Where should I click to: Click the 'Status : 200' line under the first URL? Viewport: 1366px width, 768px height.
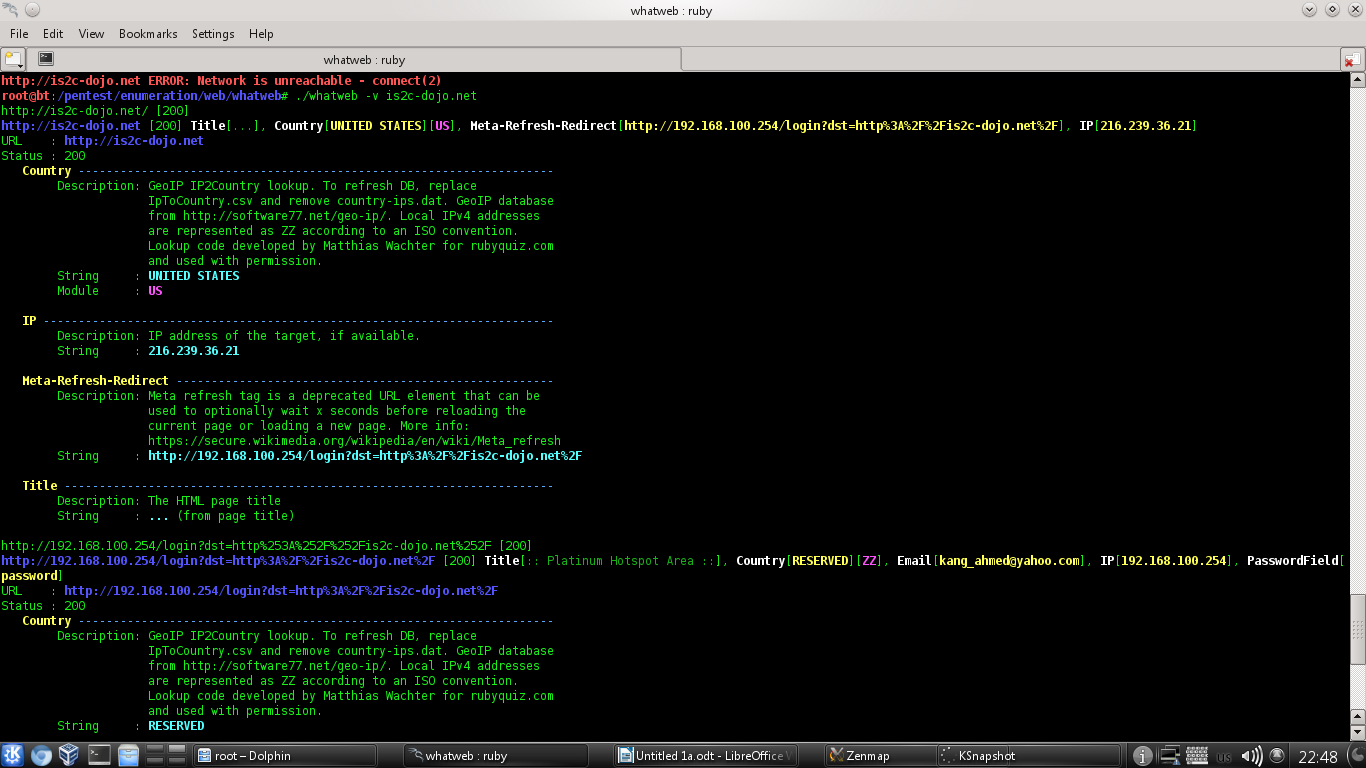point(43,155)
